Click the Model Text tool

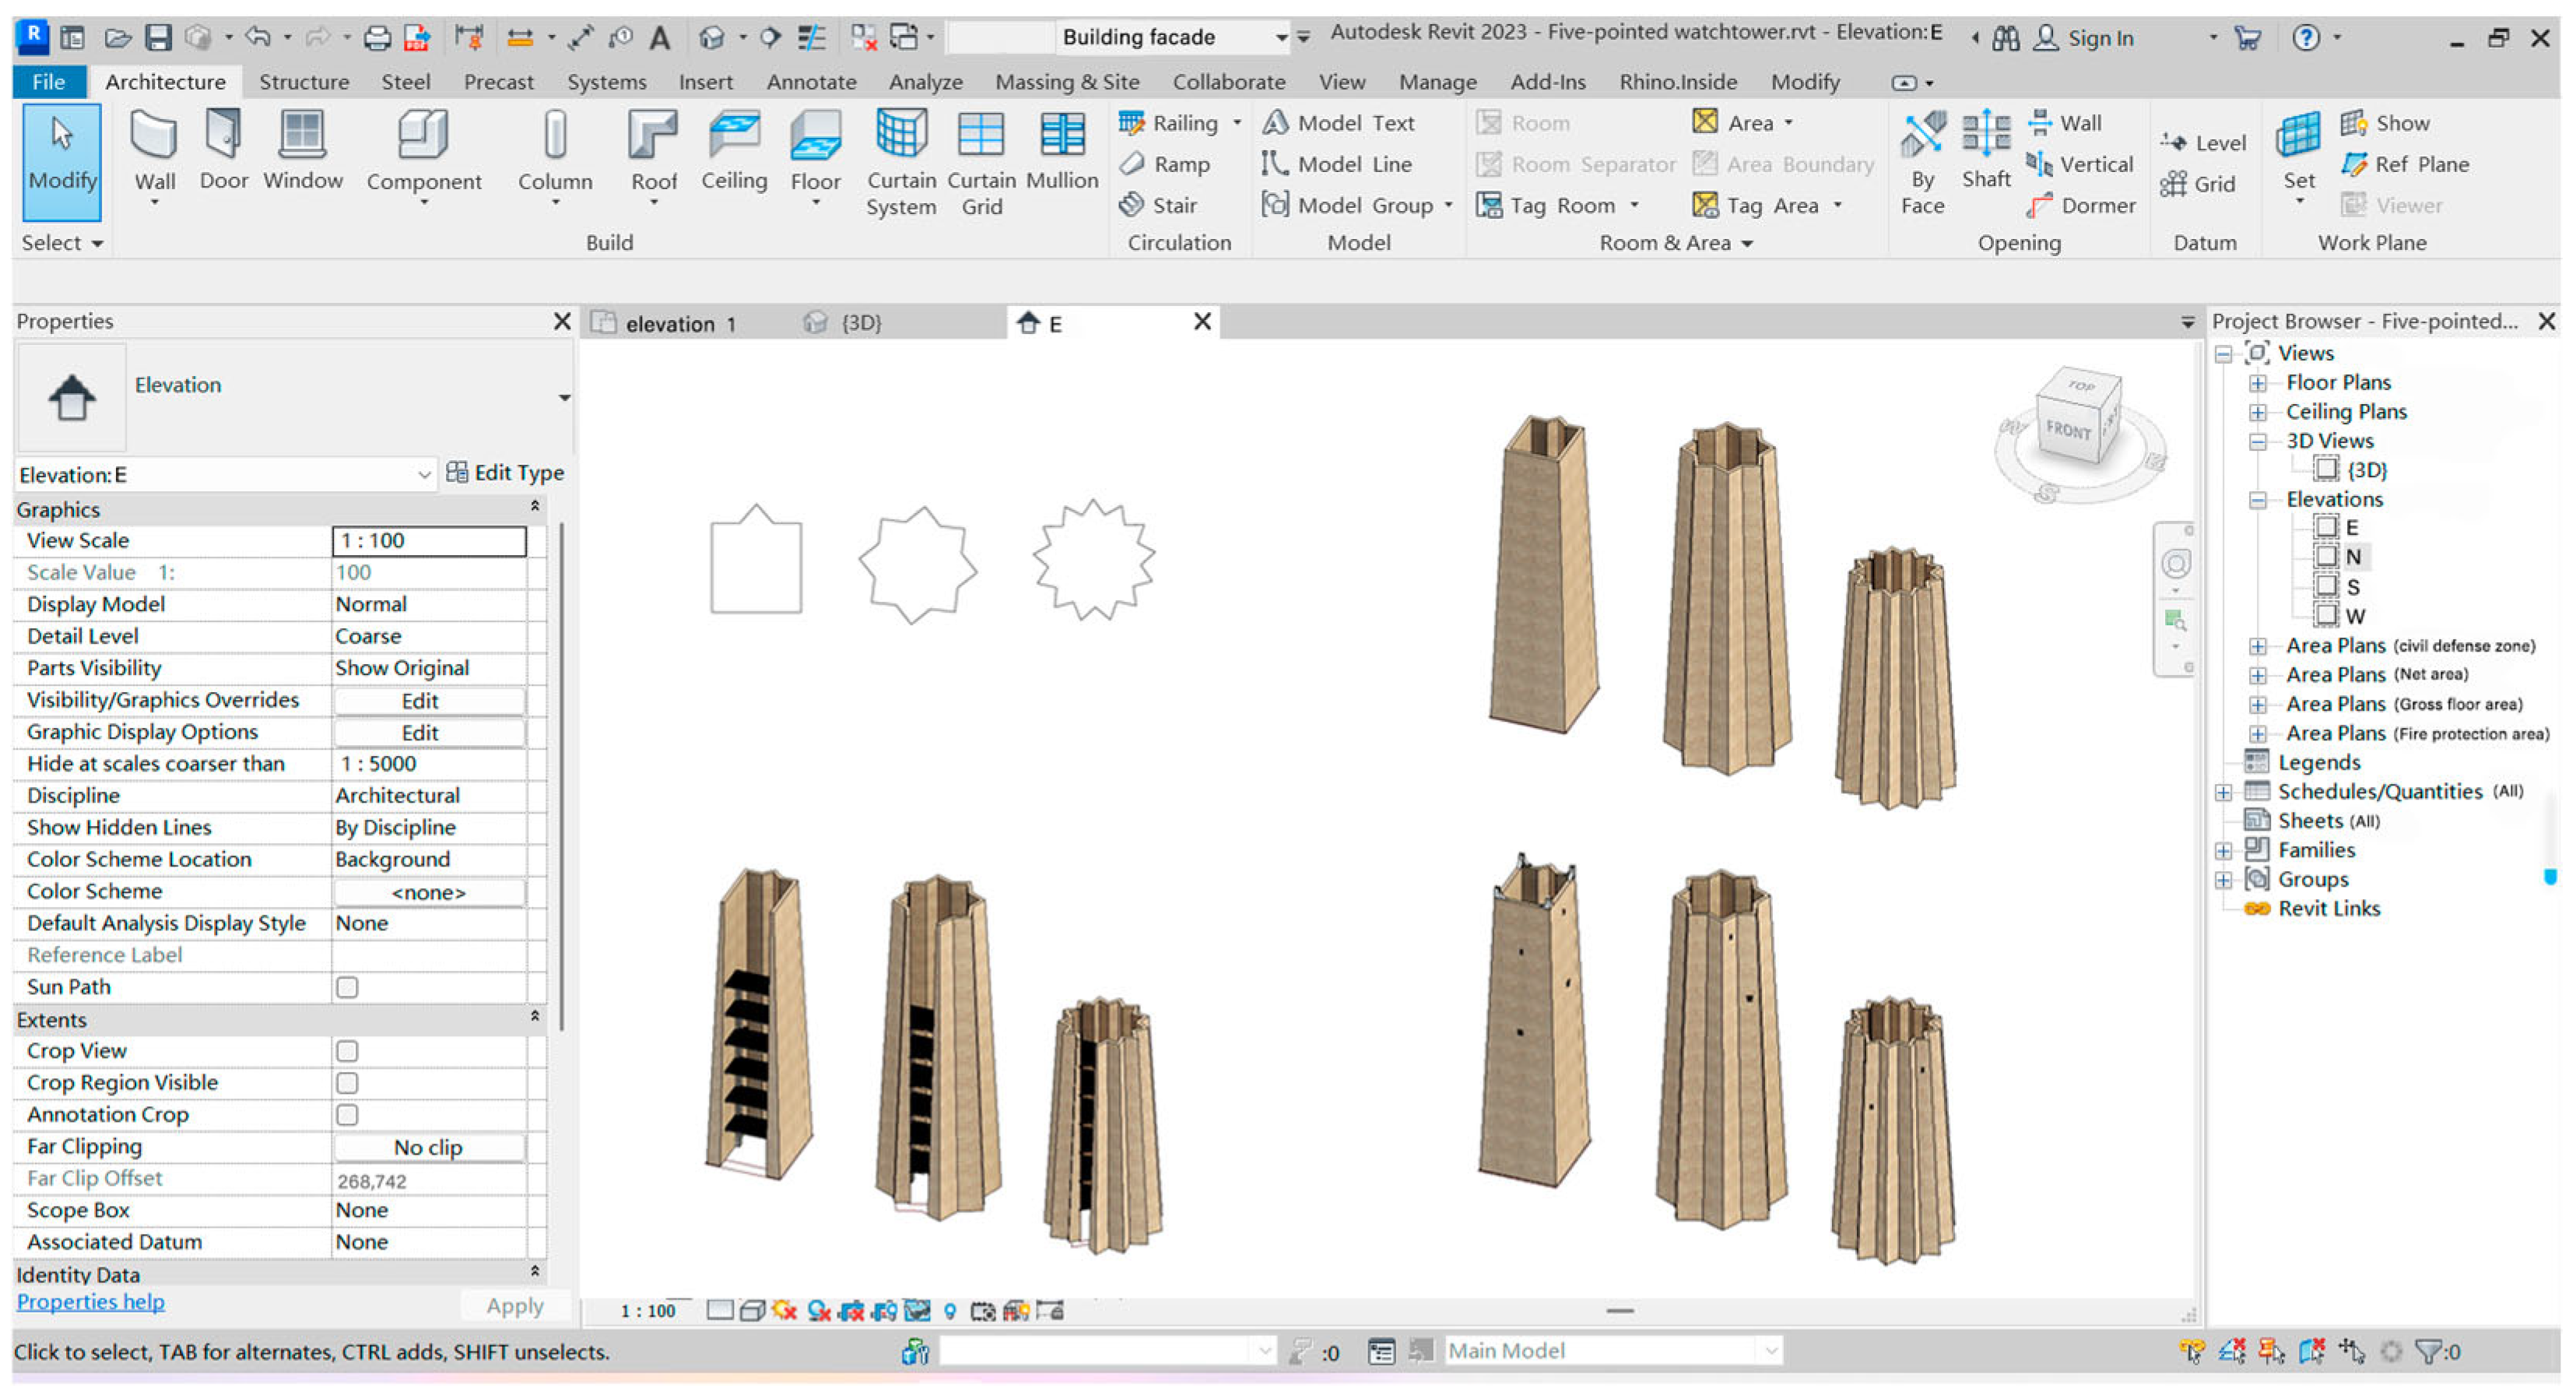pos(1339,123)
